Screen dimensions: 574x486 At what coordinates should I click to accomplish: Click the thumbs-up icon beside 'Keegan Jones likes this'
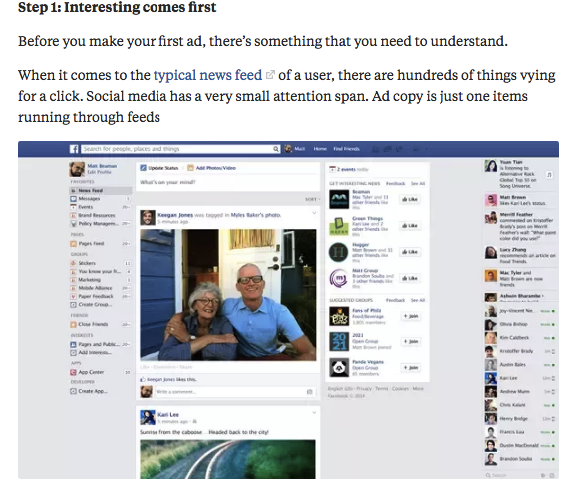[143, 380]
